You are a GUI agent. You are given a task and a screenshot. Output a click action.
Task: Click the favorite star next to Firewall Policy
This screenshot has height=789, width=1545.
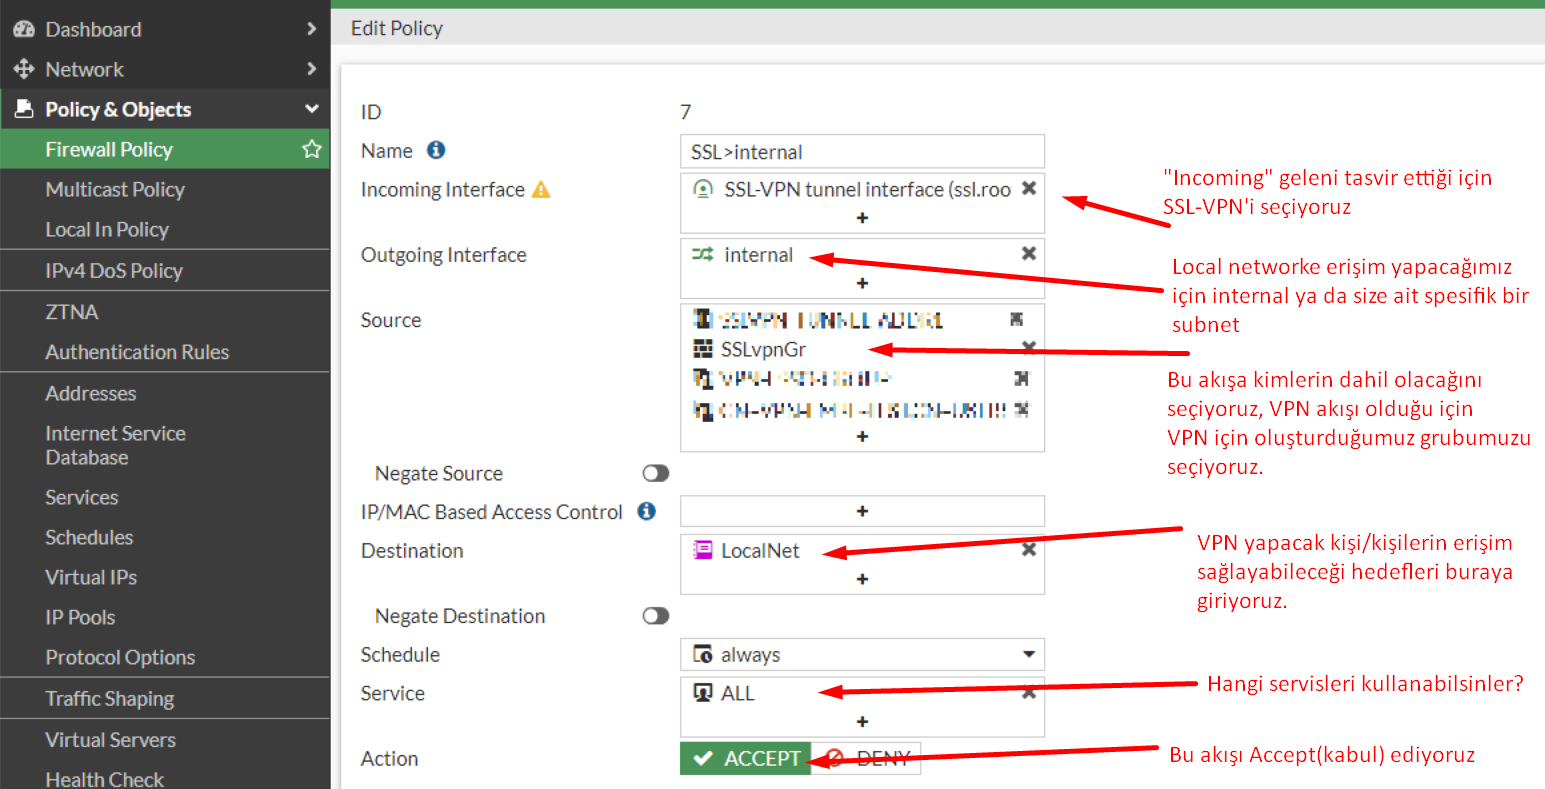coord(312,149)
